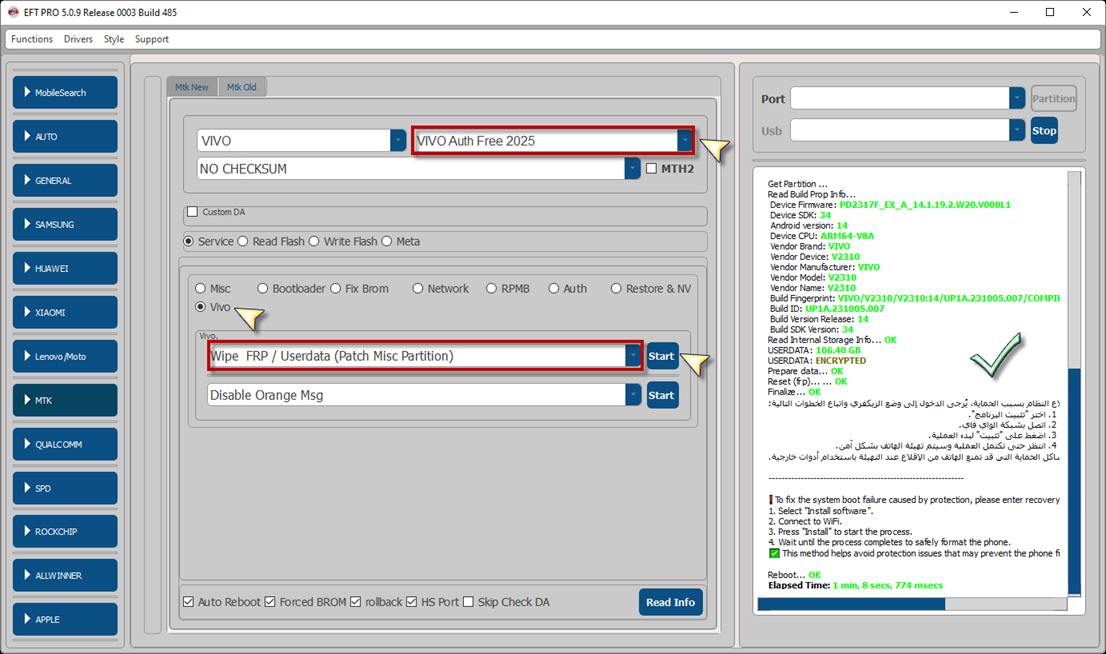Select the Auth radio option

pos(554,289)
